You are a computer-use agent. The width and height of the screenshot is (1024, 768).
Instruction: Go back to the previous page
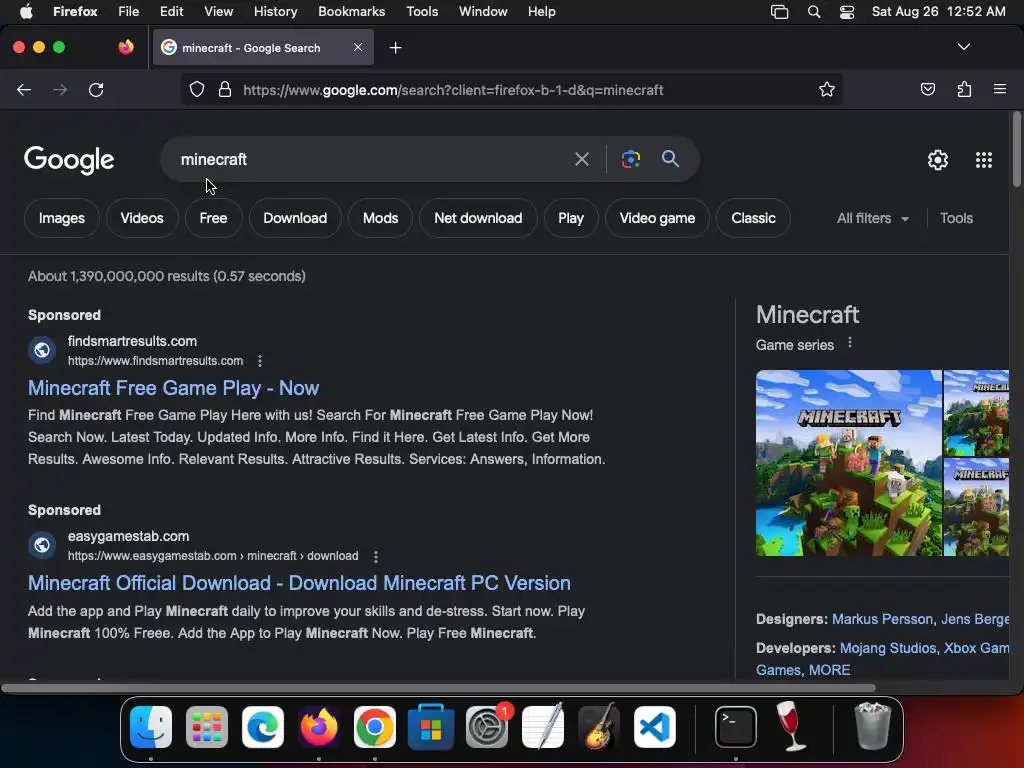click(24, 89)
